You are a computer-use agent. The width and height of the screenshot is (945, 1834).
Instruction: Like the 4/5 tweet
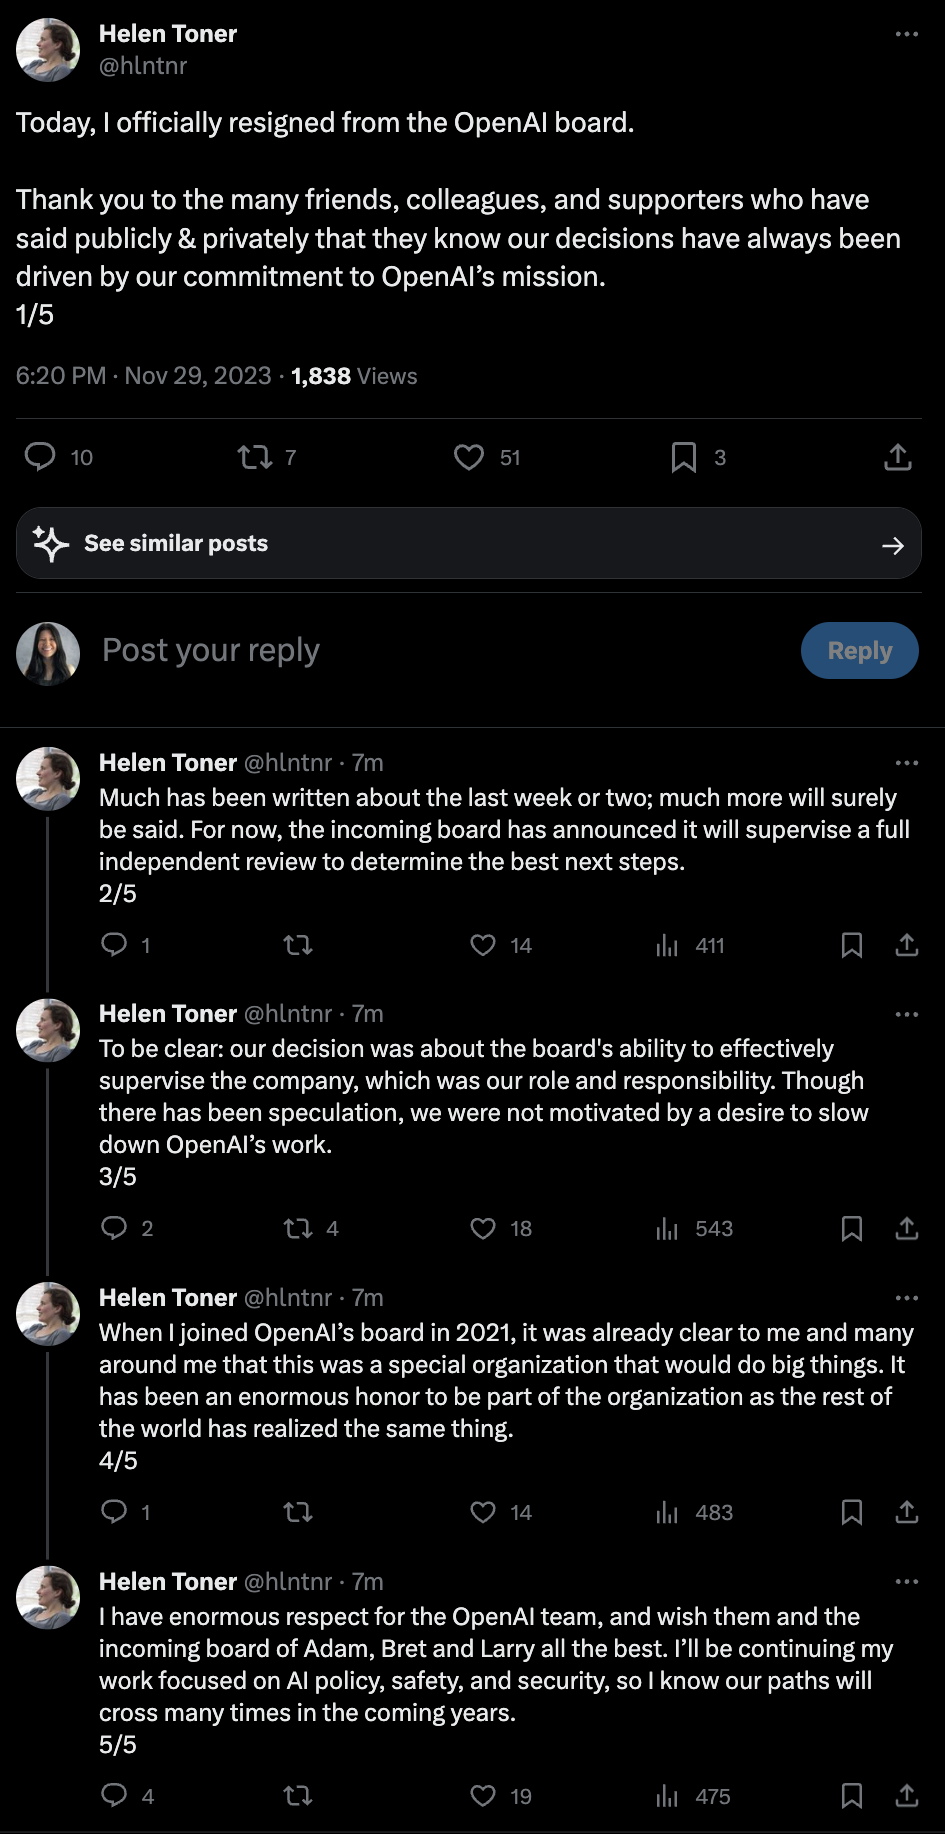pos(483,1512)
